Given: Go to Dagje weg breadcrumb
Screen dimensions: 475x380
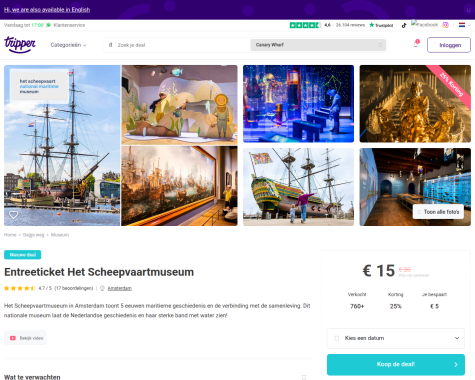Looking at the screenshot, I should (x=33, y=235).
